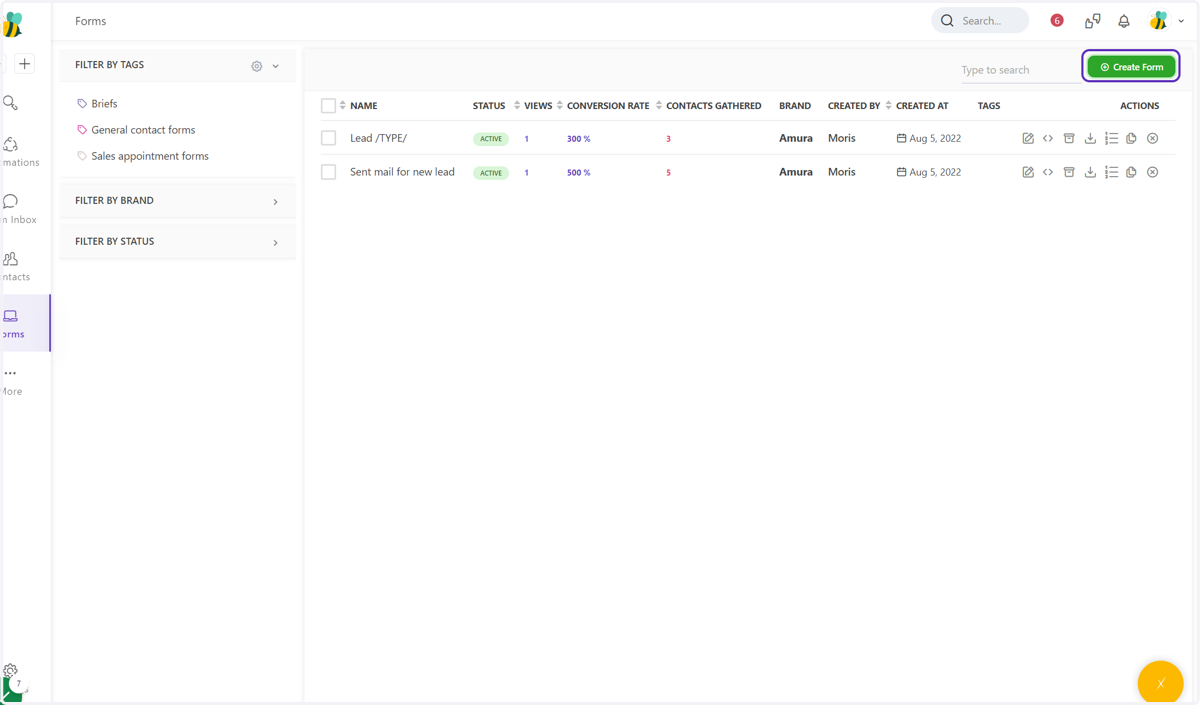Click the Forms page title
The width and height of the screenshot is (1200, 705).
(90, 21)
